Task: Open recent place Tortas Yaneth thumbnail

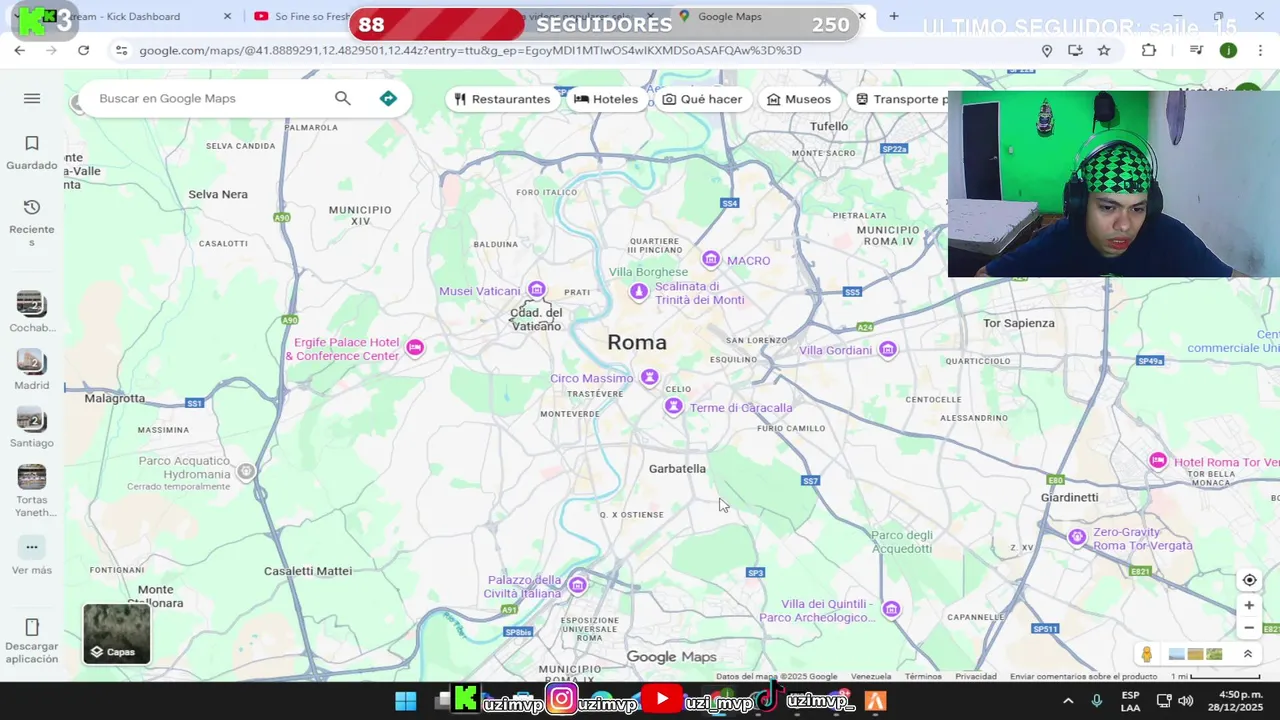Action: [x=32, y=477]
